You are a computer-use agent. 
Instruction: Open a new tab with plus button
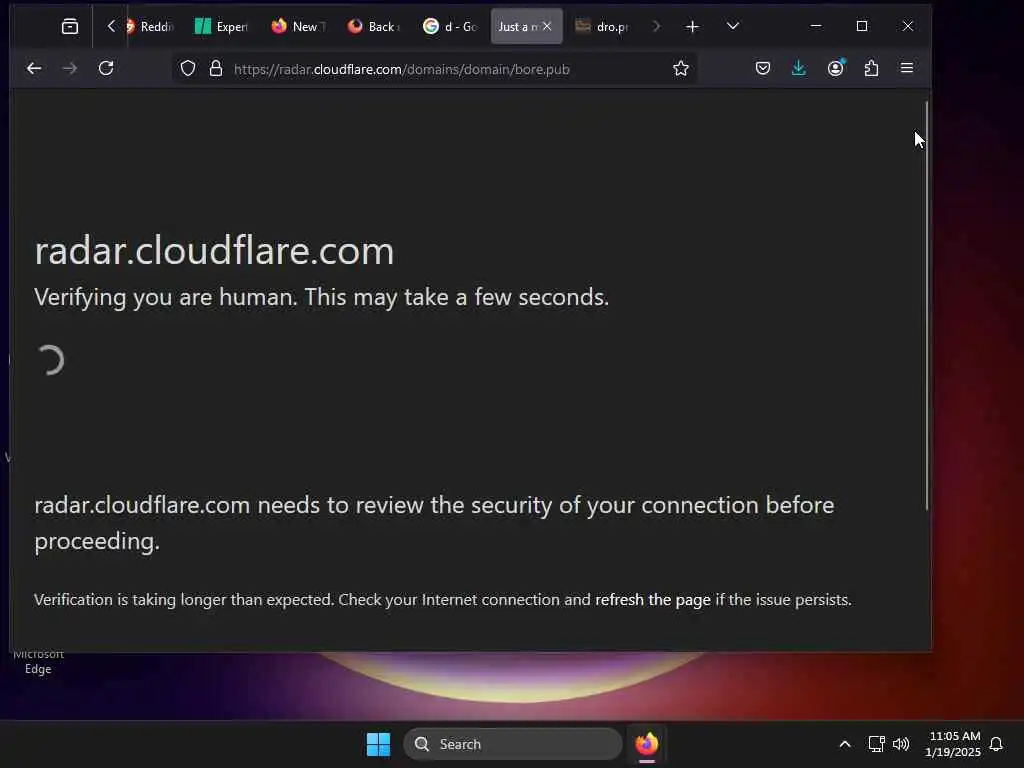[x=692, y=26]
